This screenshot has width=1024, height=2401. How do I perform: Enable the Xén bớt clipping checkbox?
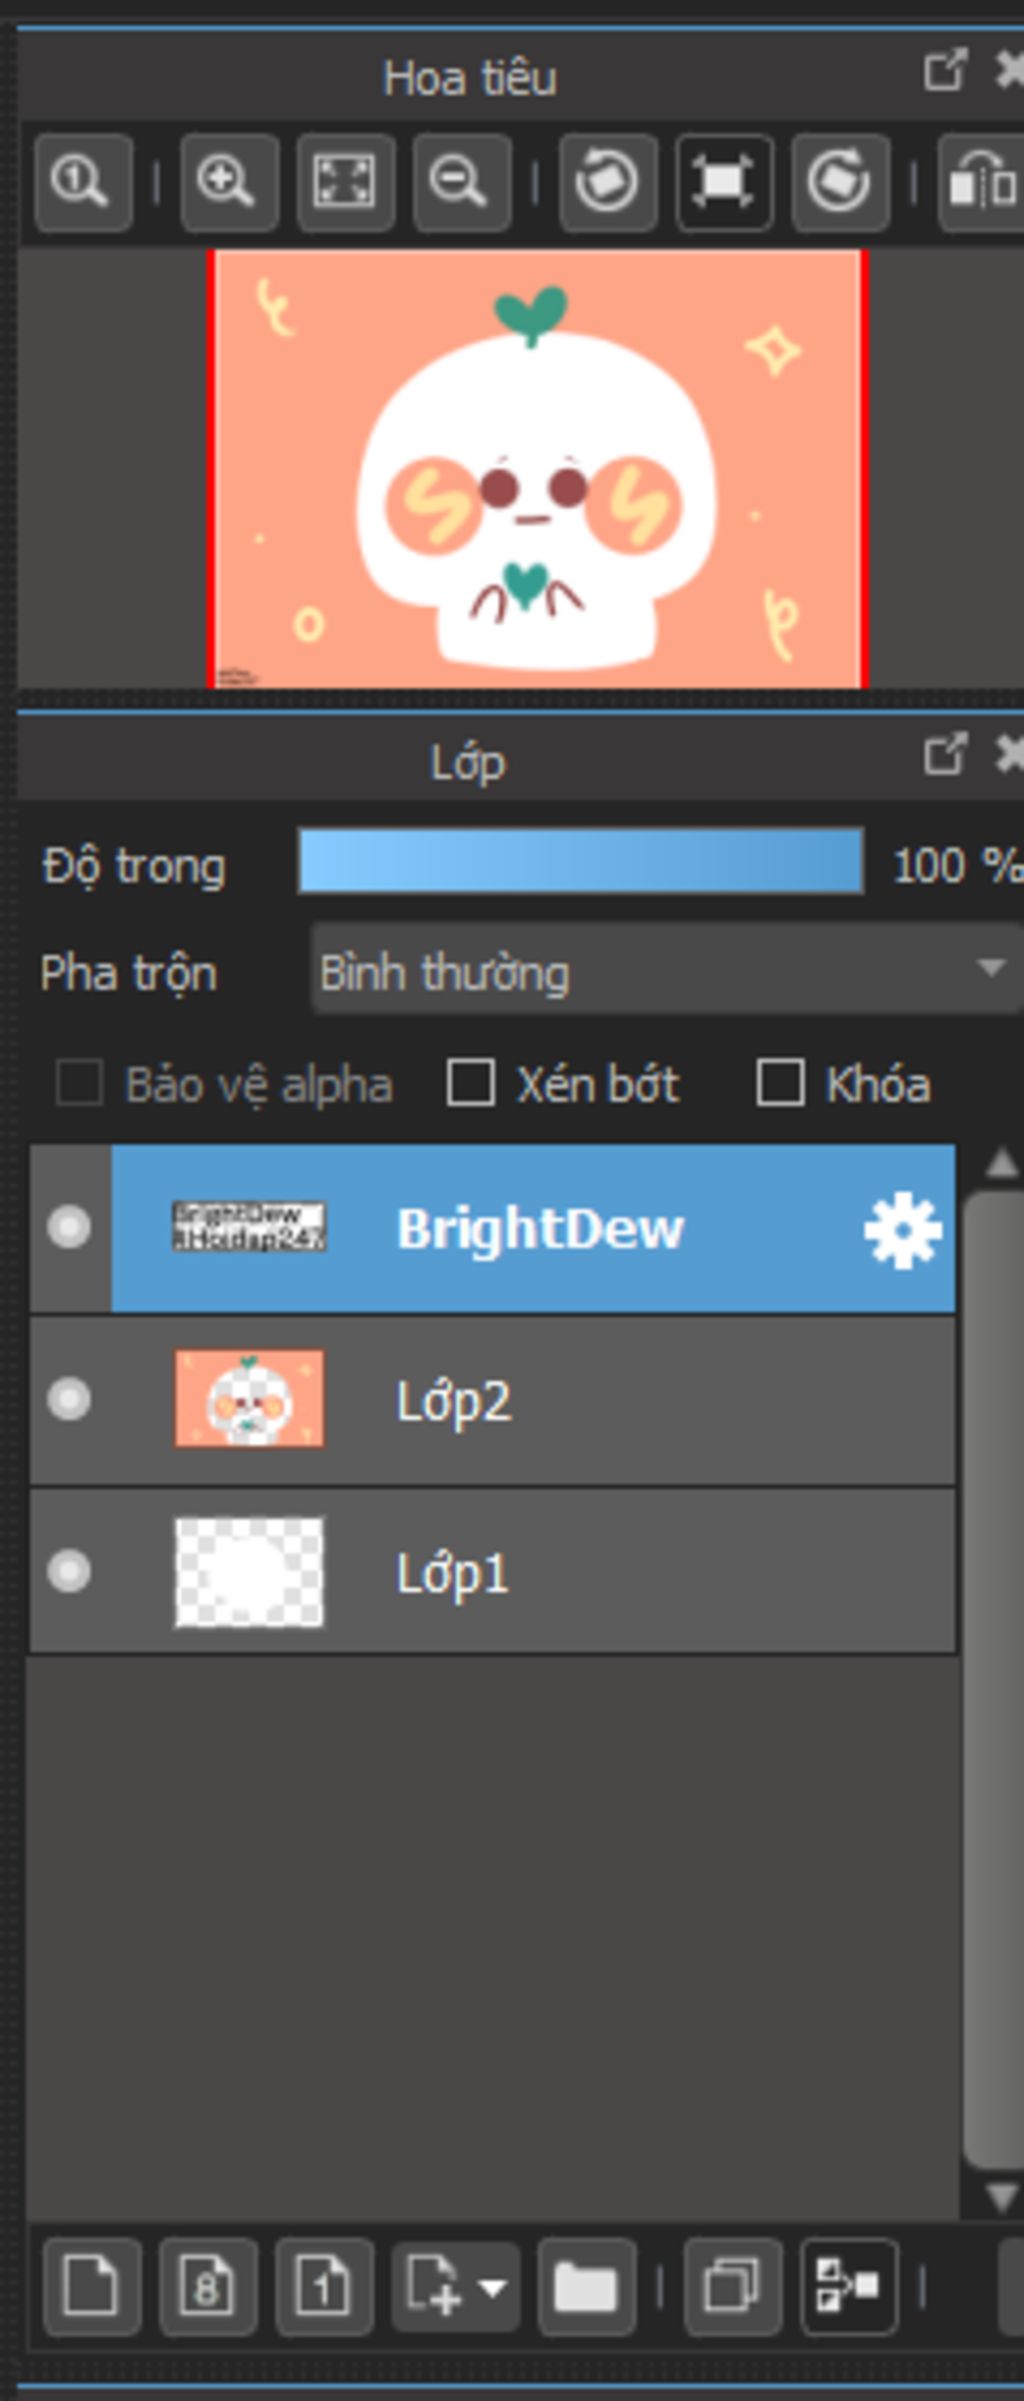471,1083
